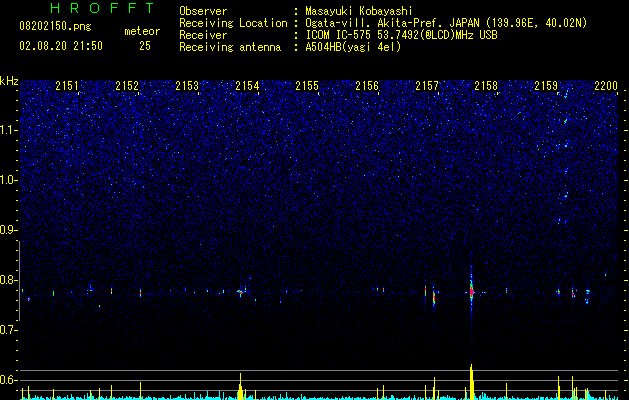Click the 2156 time marker

point(367,86)
